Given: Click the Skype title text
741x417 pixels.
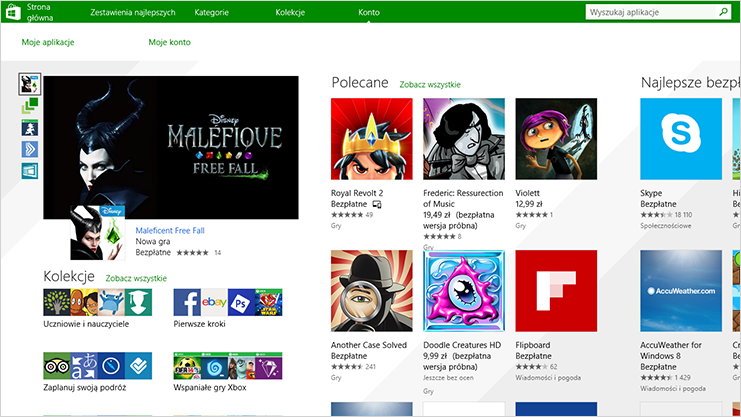Looking at the screenshot, I should pyautogui.click(x=651, y=193).
